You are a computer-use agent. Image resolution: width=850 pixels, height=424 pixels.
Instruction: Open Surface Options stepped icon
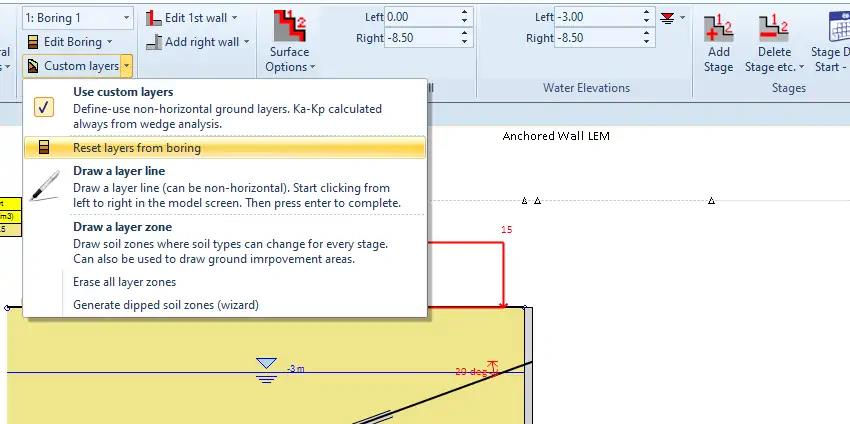click(x=289, y=26)
